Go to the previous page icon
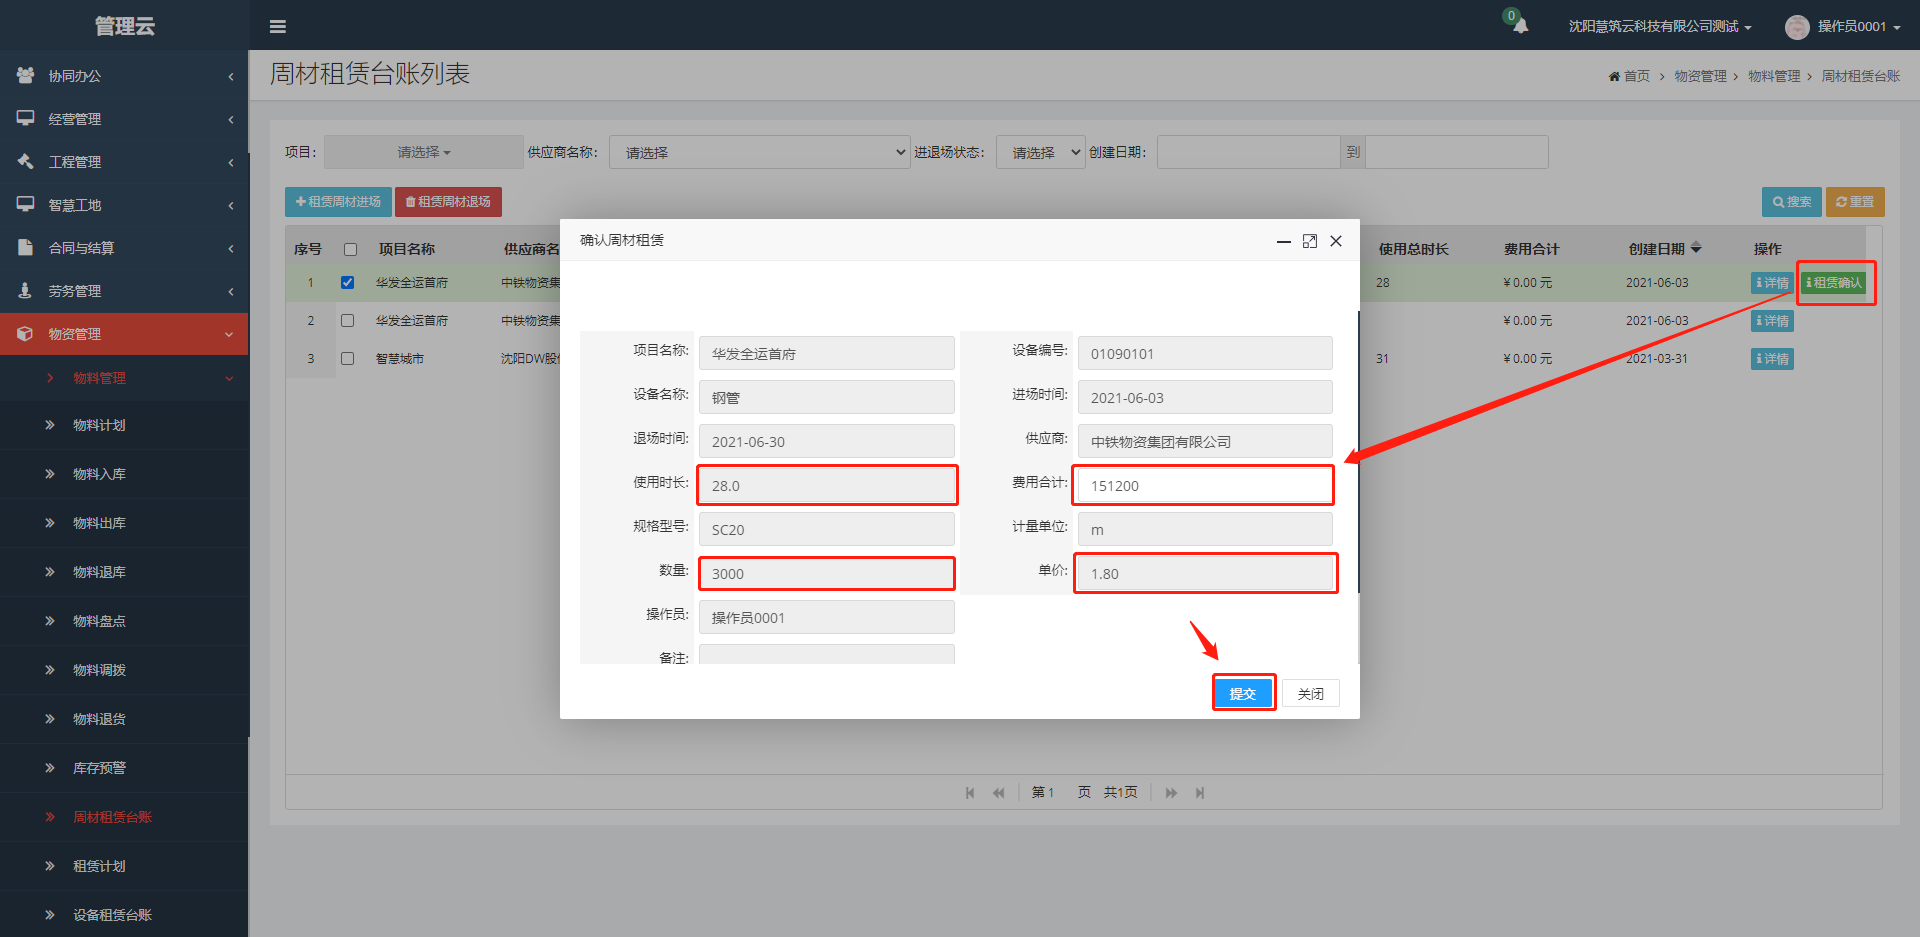This screenshot has height=937, width=1920. coord(998,793)
